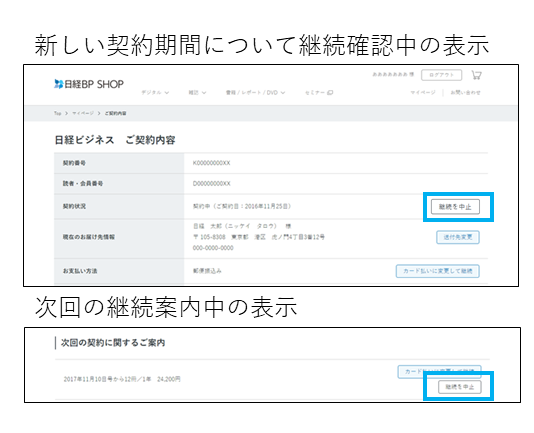This screenshot has width=534, height=433.
Task: Open the shopping cart icon
Action: [476, 75]
